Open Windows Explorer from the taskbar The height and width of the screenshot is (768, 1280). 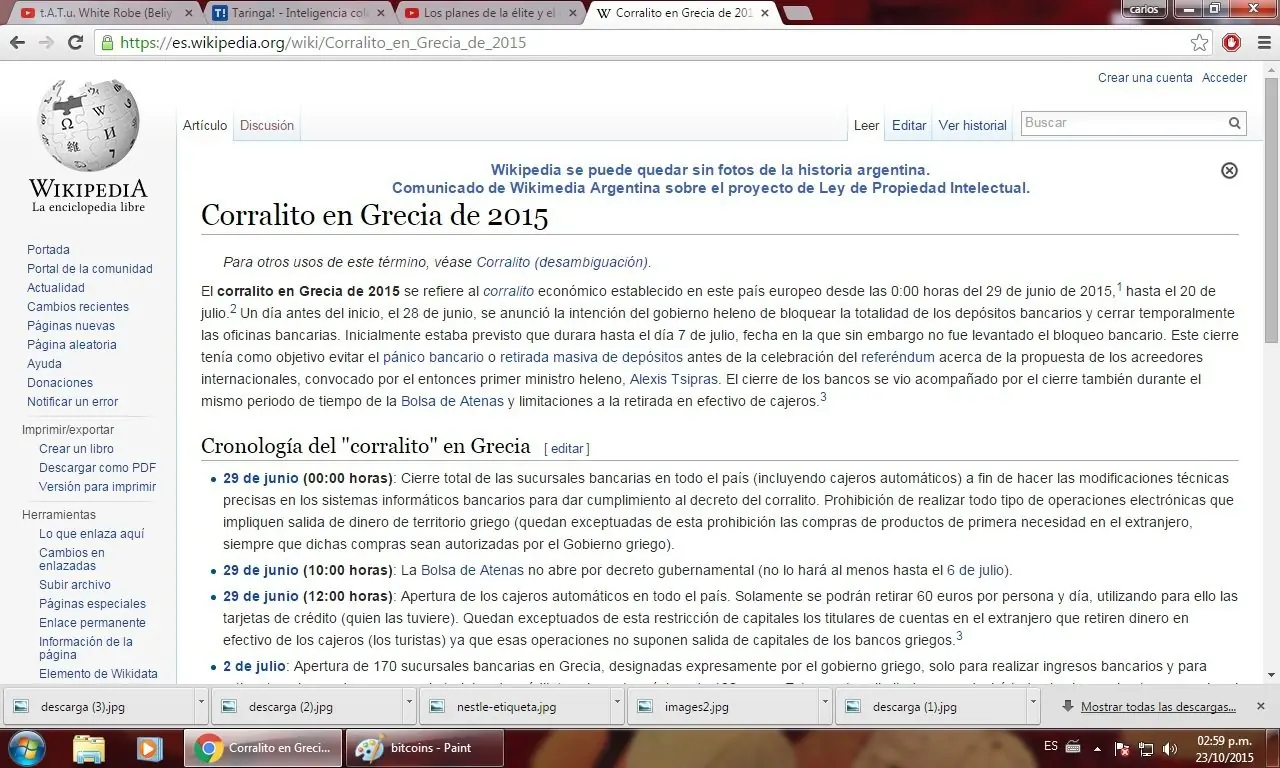89,748
